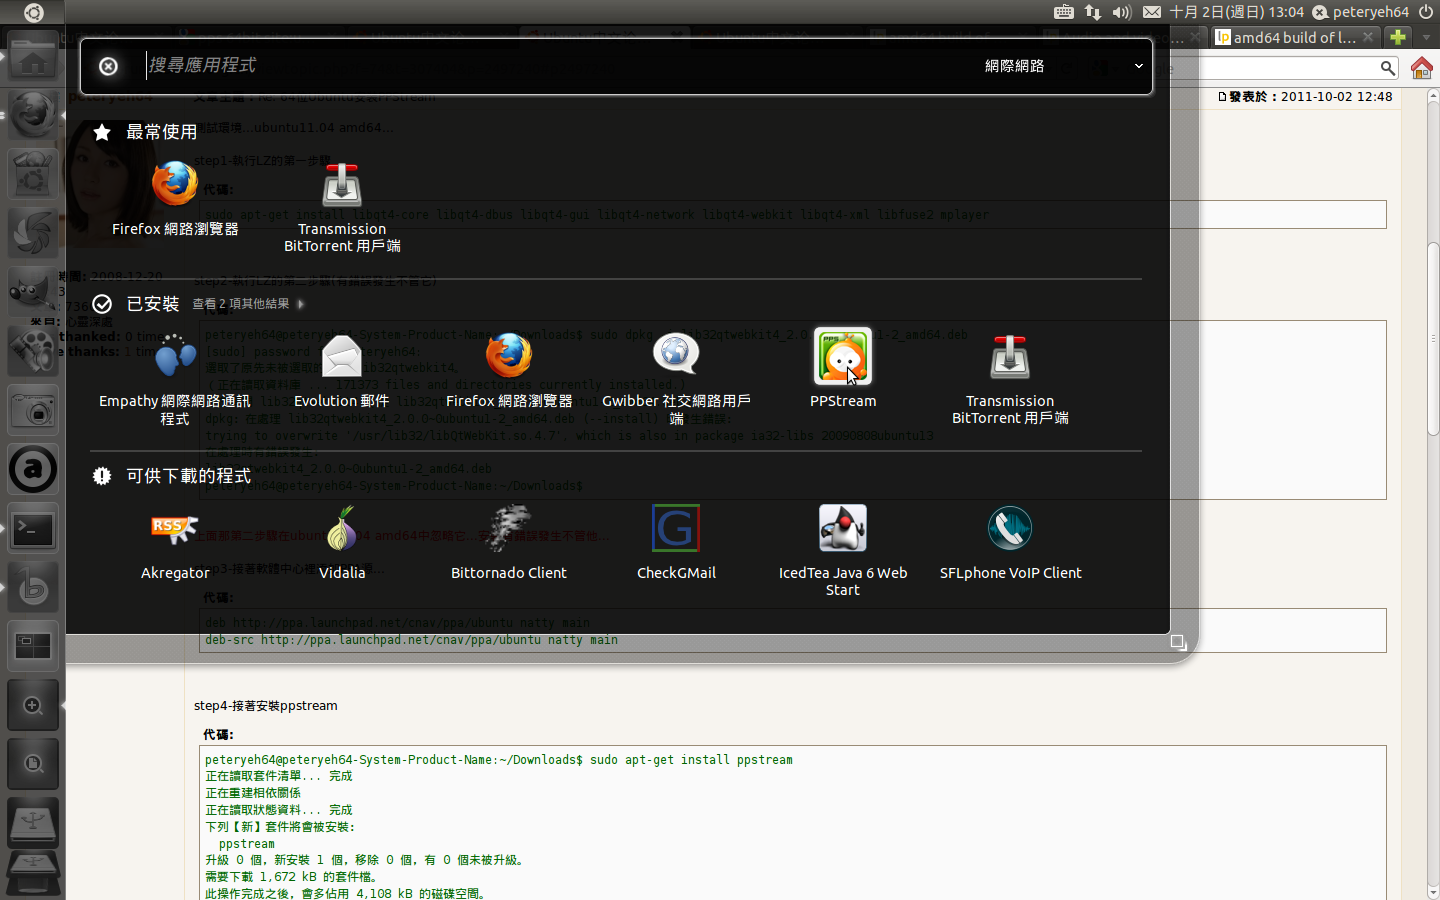Screen dimensions: 1440x900
Task: Open Ubuntu Software Center in launcher
Action: point(33,175)
